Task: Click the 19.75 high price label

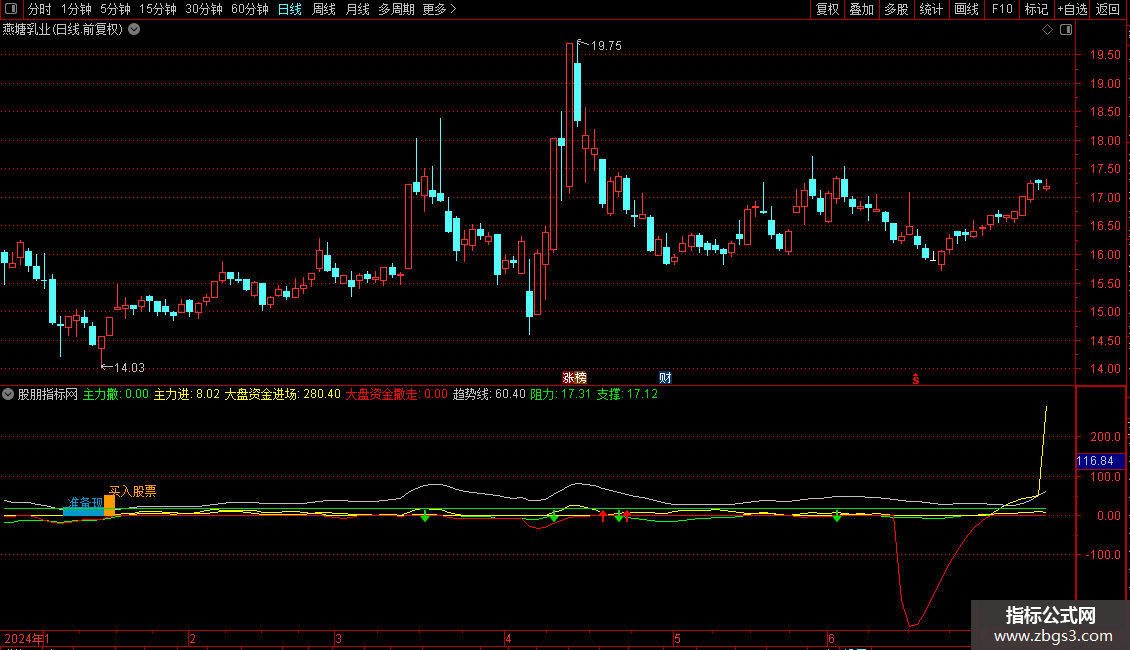Action: [606, 45]
